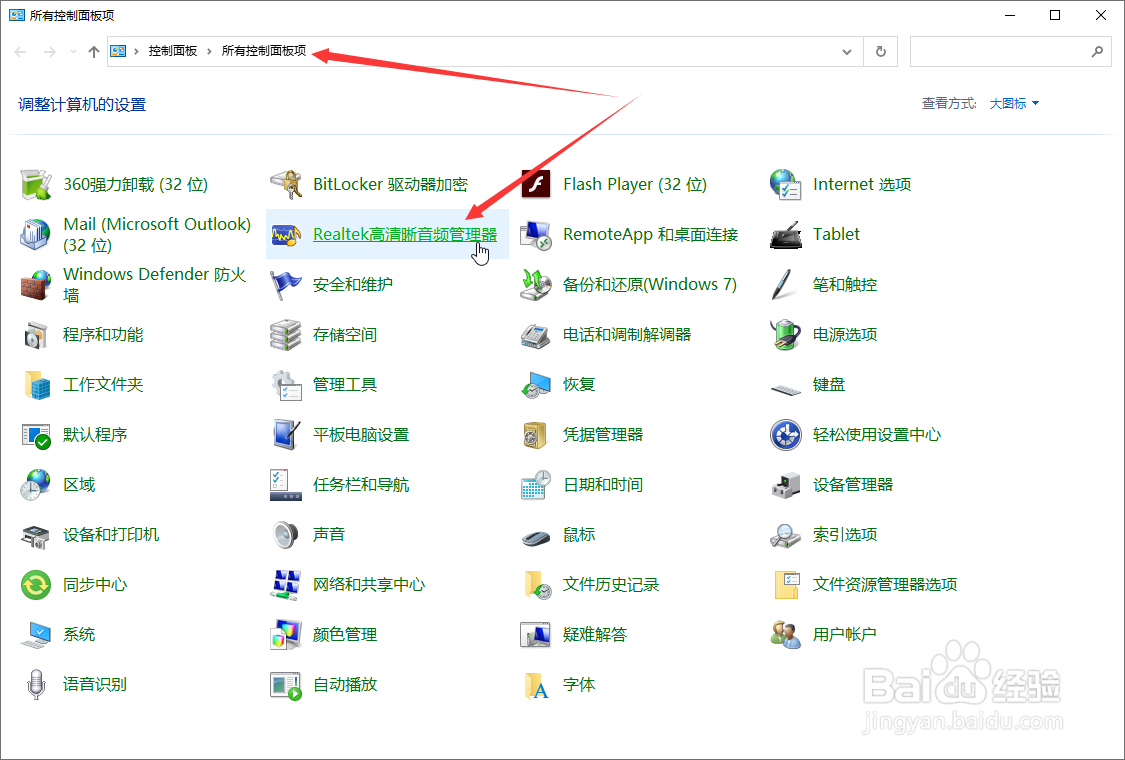Open the 文件历史记录 link
Image resolution: width=1125 pixels, height=760 pixels.
pos(611,585)
